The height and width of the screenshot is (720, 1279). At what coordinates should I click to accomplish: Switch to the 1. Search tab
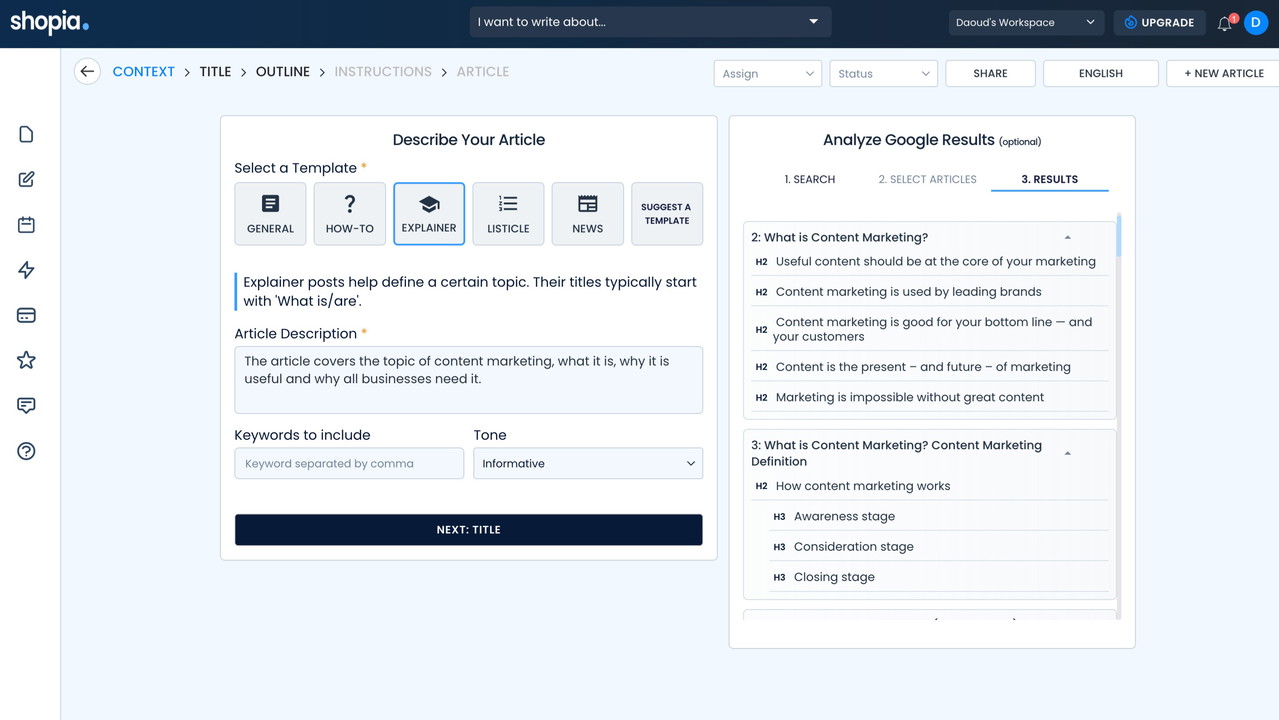(809, 180)
